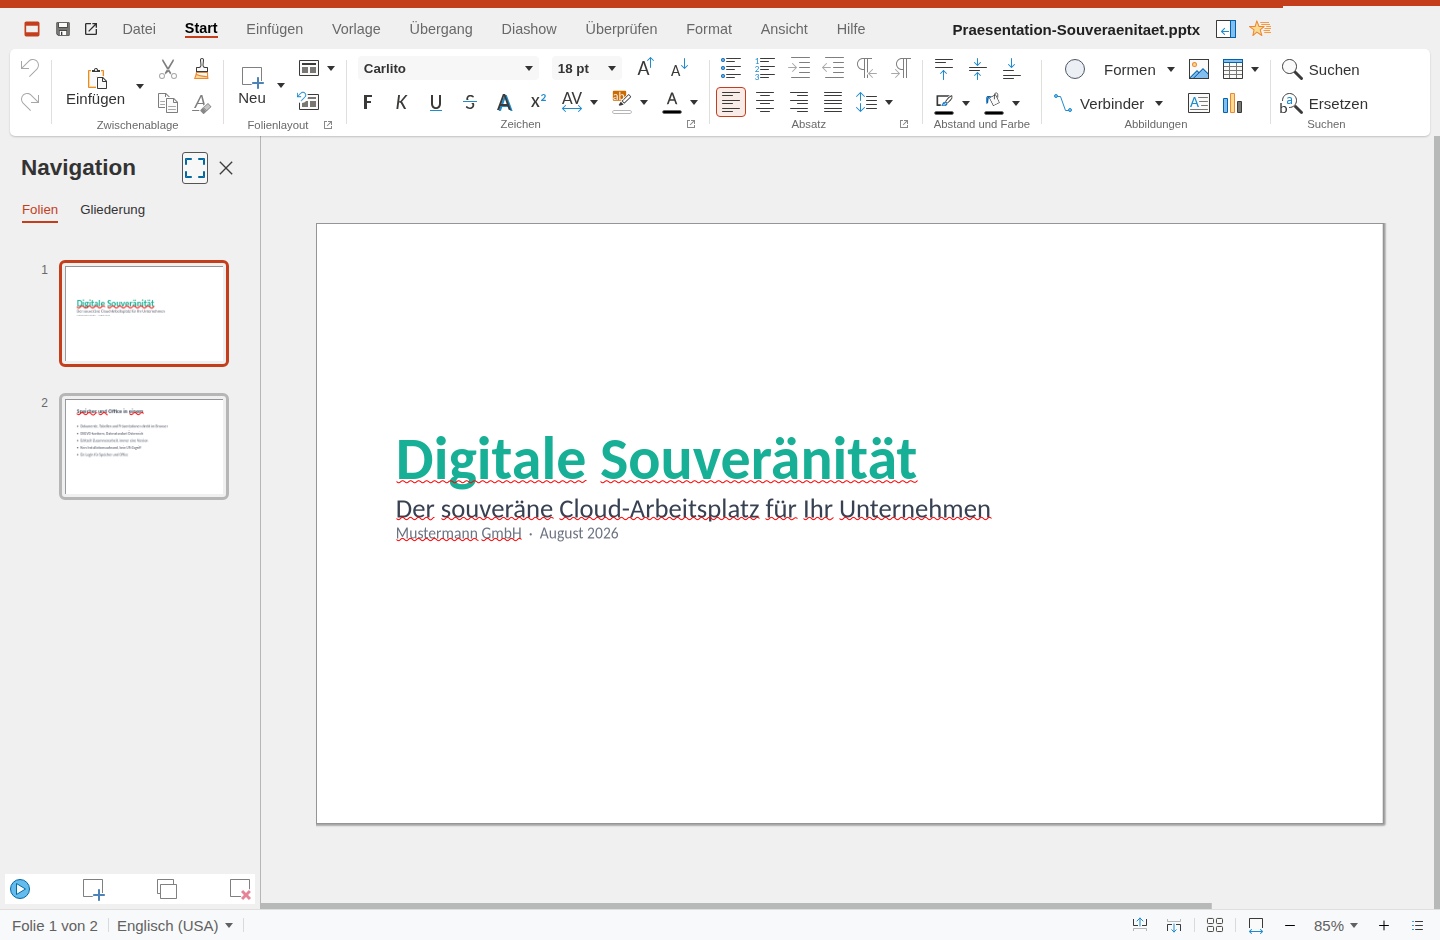Toggle superscript x² formatting
This screenshot has height=940, width=1440.
(538, 102)
